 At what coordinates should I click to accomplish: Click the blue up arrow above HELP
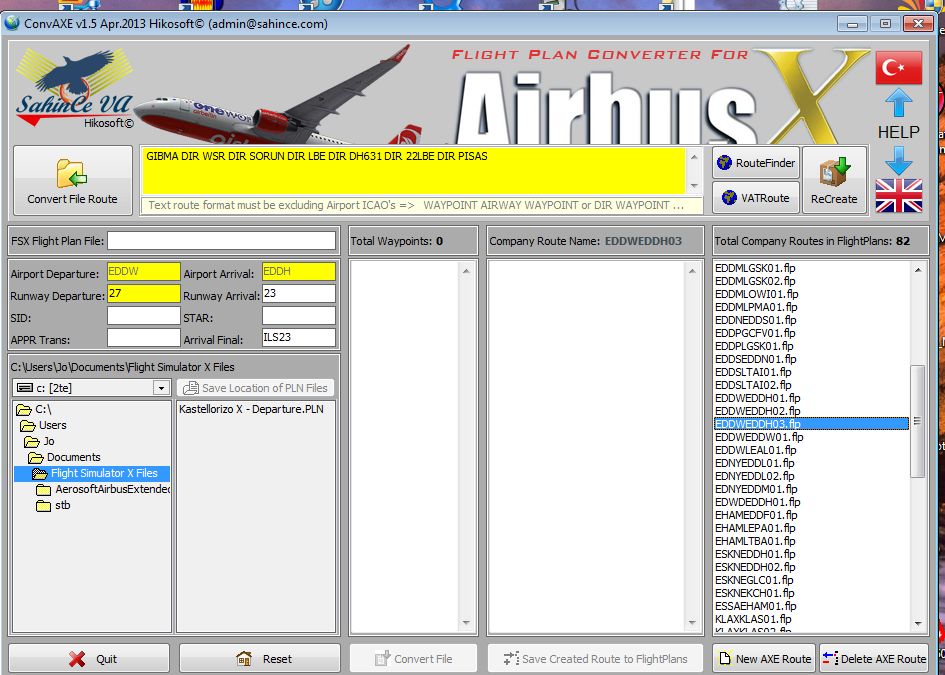(x=899, y=102)
